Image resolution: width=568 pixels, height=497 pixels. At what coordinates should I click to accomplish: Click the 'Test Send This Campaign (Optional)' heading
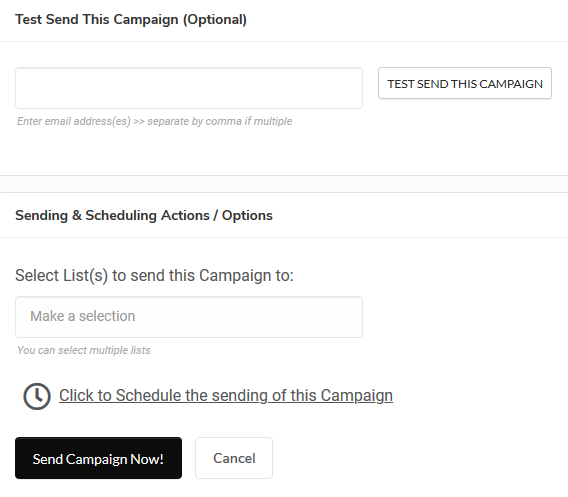[131, 20]
